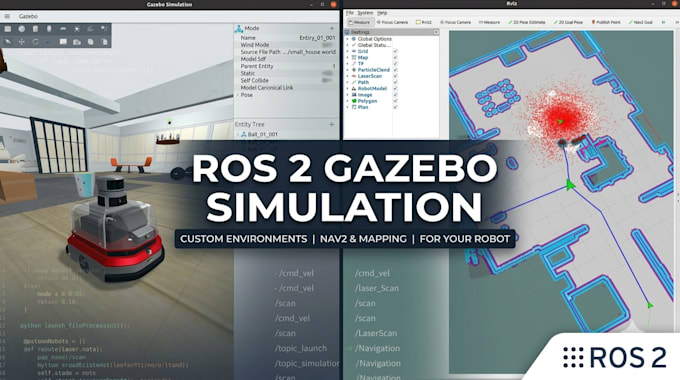Click the plus icon on Entity Tree panel
This screenshot has width=680, height=380.
click(x=332, y=124)
